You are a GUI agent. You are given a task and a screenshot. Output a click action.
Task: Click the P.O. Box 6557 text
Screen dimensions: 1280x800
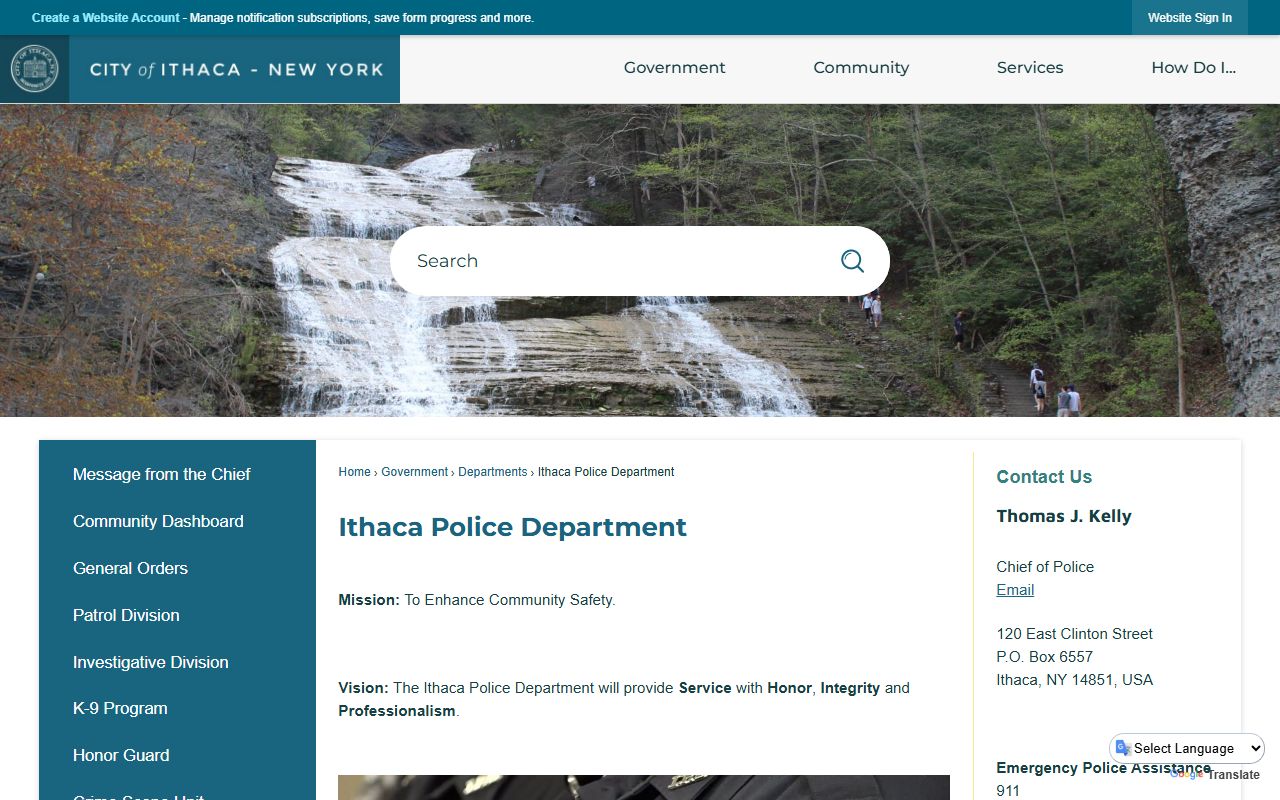1044,657
